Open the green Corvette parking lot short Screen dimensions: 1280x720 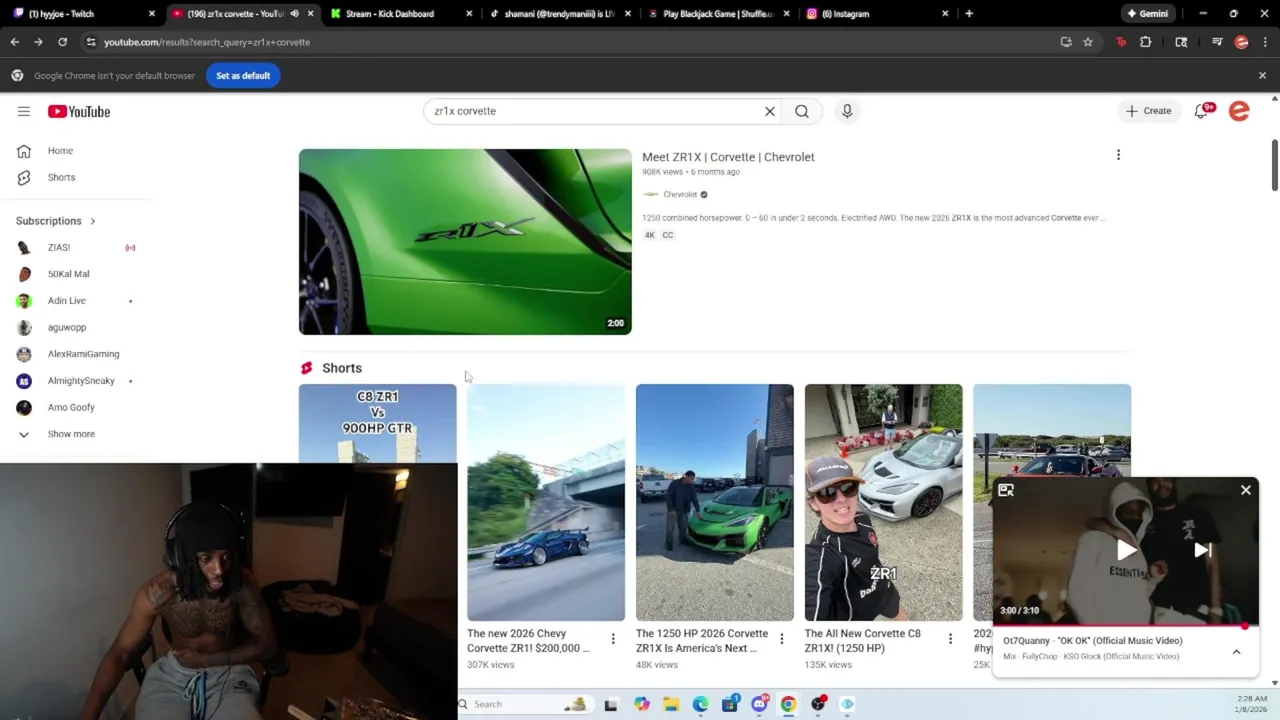pyautogui.click(x=715, y=502)
